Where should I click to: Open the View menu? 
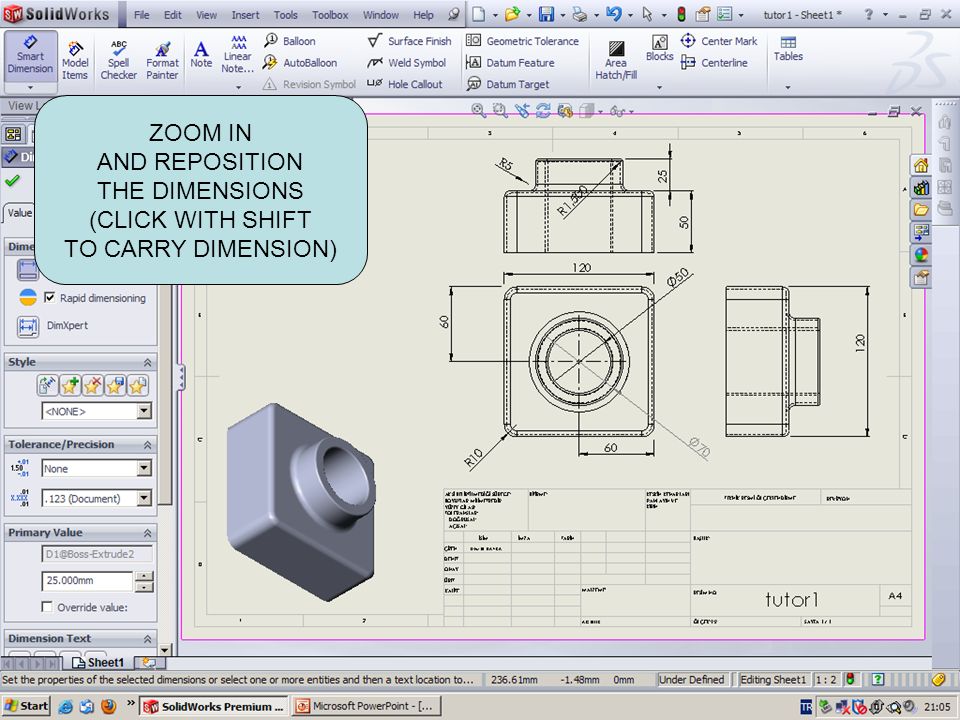click(x=206, y=15)
